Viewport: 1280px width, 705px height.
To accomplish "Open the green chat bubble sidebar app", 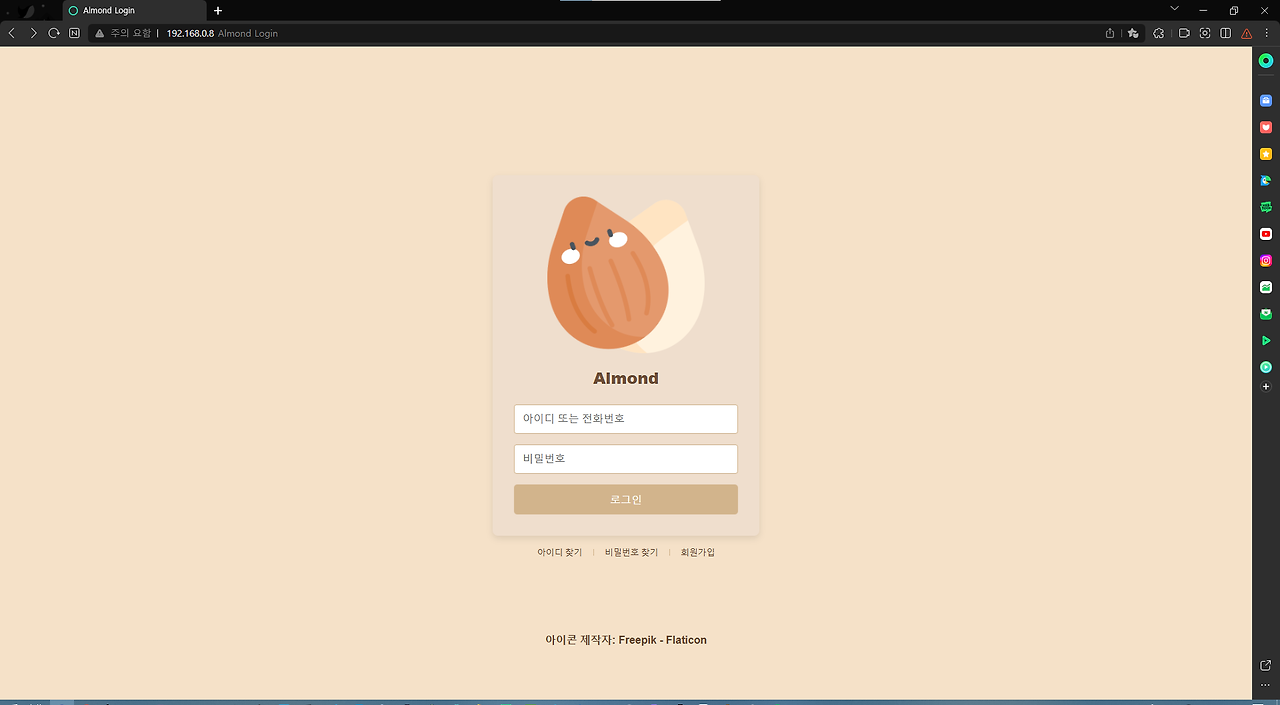I will coord(1266,207).
